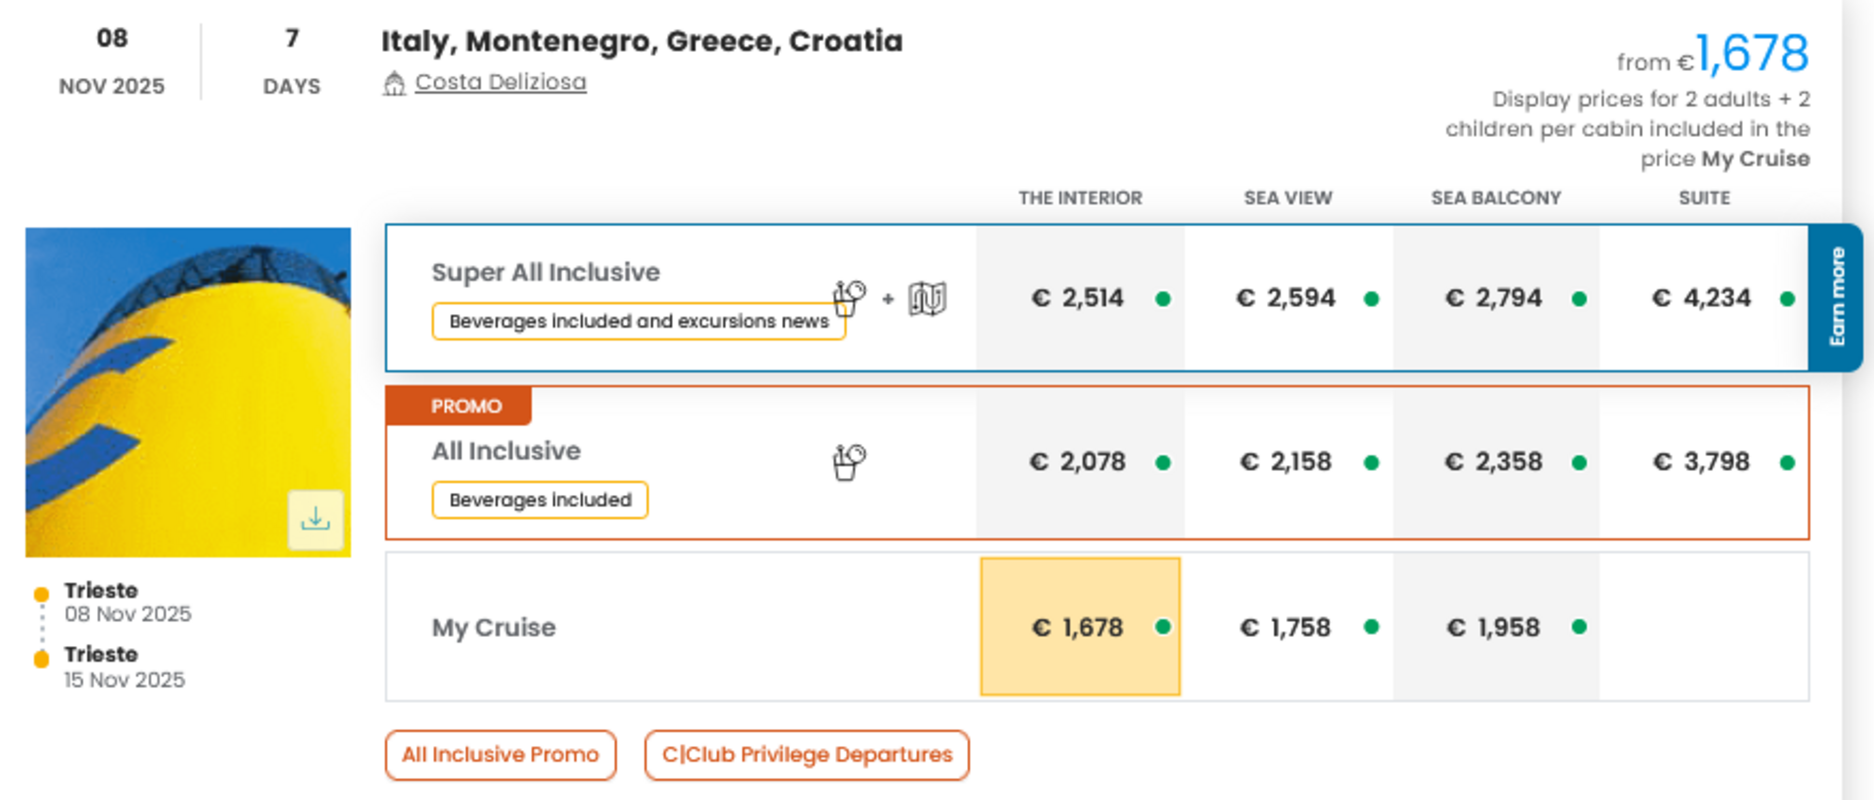Select My Cruise Interior price € 1,678
Image resolution: width=1874 pixels, height=800 pixels.
(x=1079, y=627)
